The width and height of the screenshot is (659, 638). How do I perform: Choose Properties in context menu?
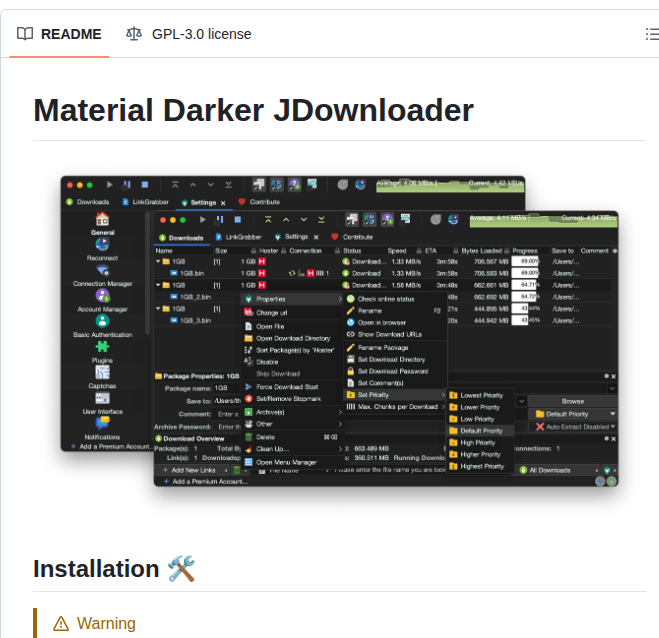pyautogui.click(x=293, y=299)
